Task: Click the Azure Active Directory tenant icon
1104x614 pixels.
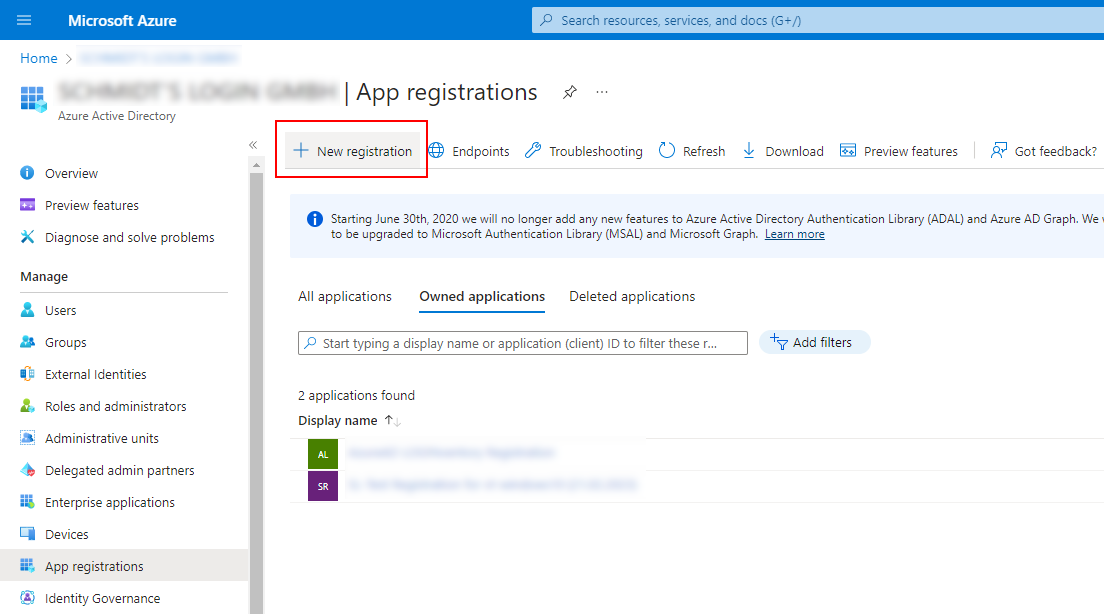Action: (x=33, y=99)
